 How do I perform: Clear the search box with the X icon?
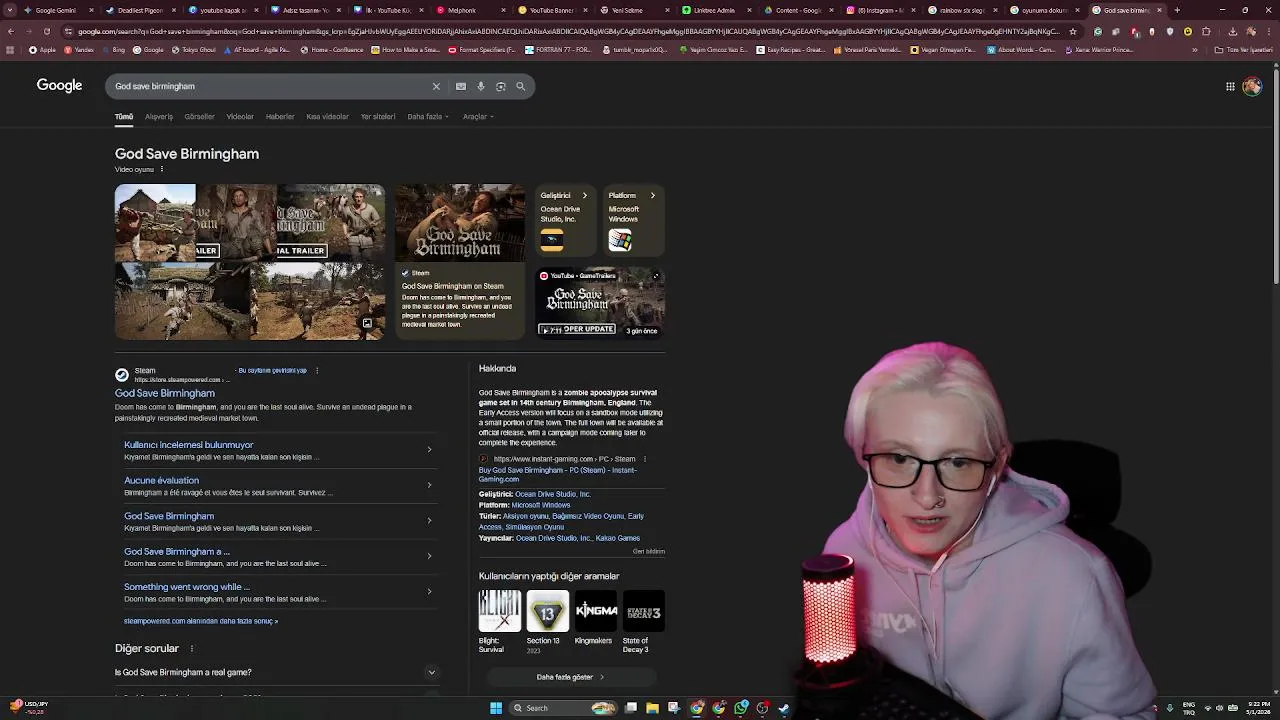(x=436, y=87)
